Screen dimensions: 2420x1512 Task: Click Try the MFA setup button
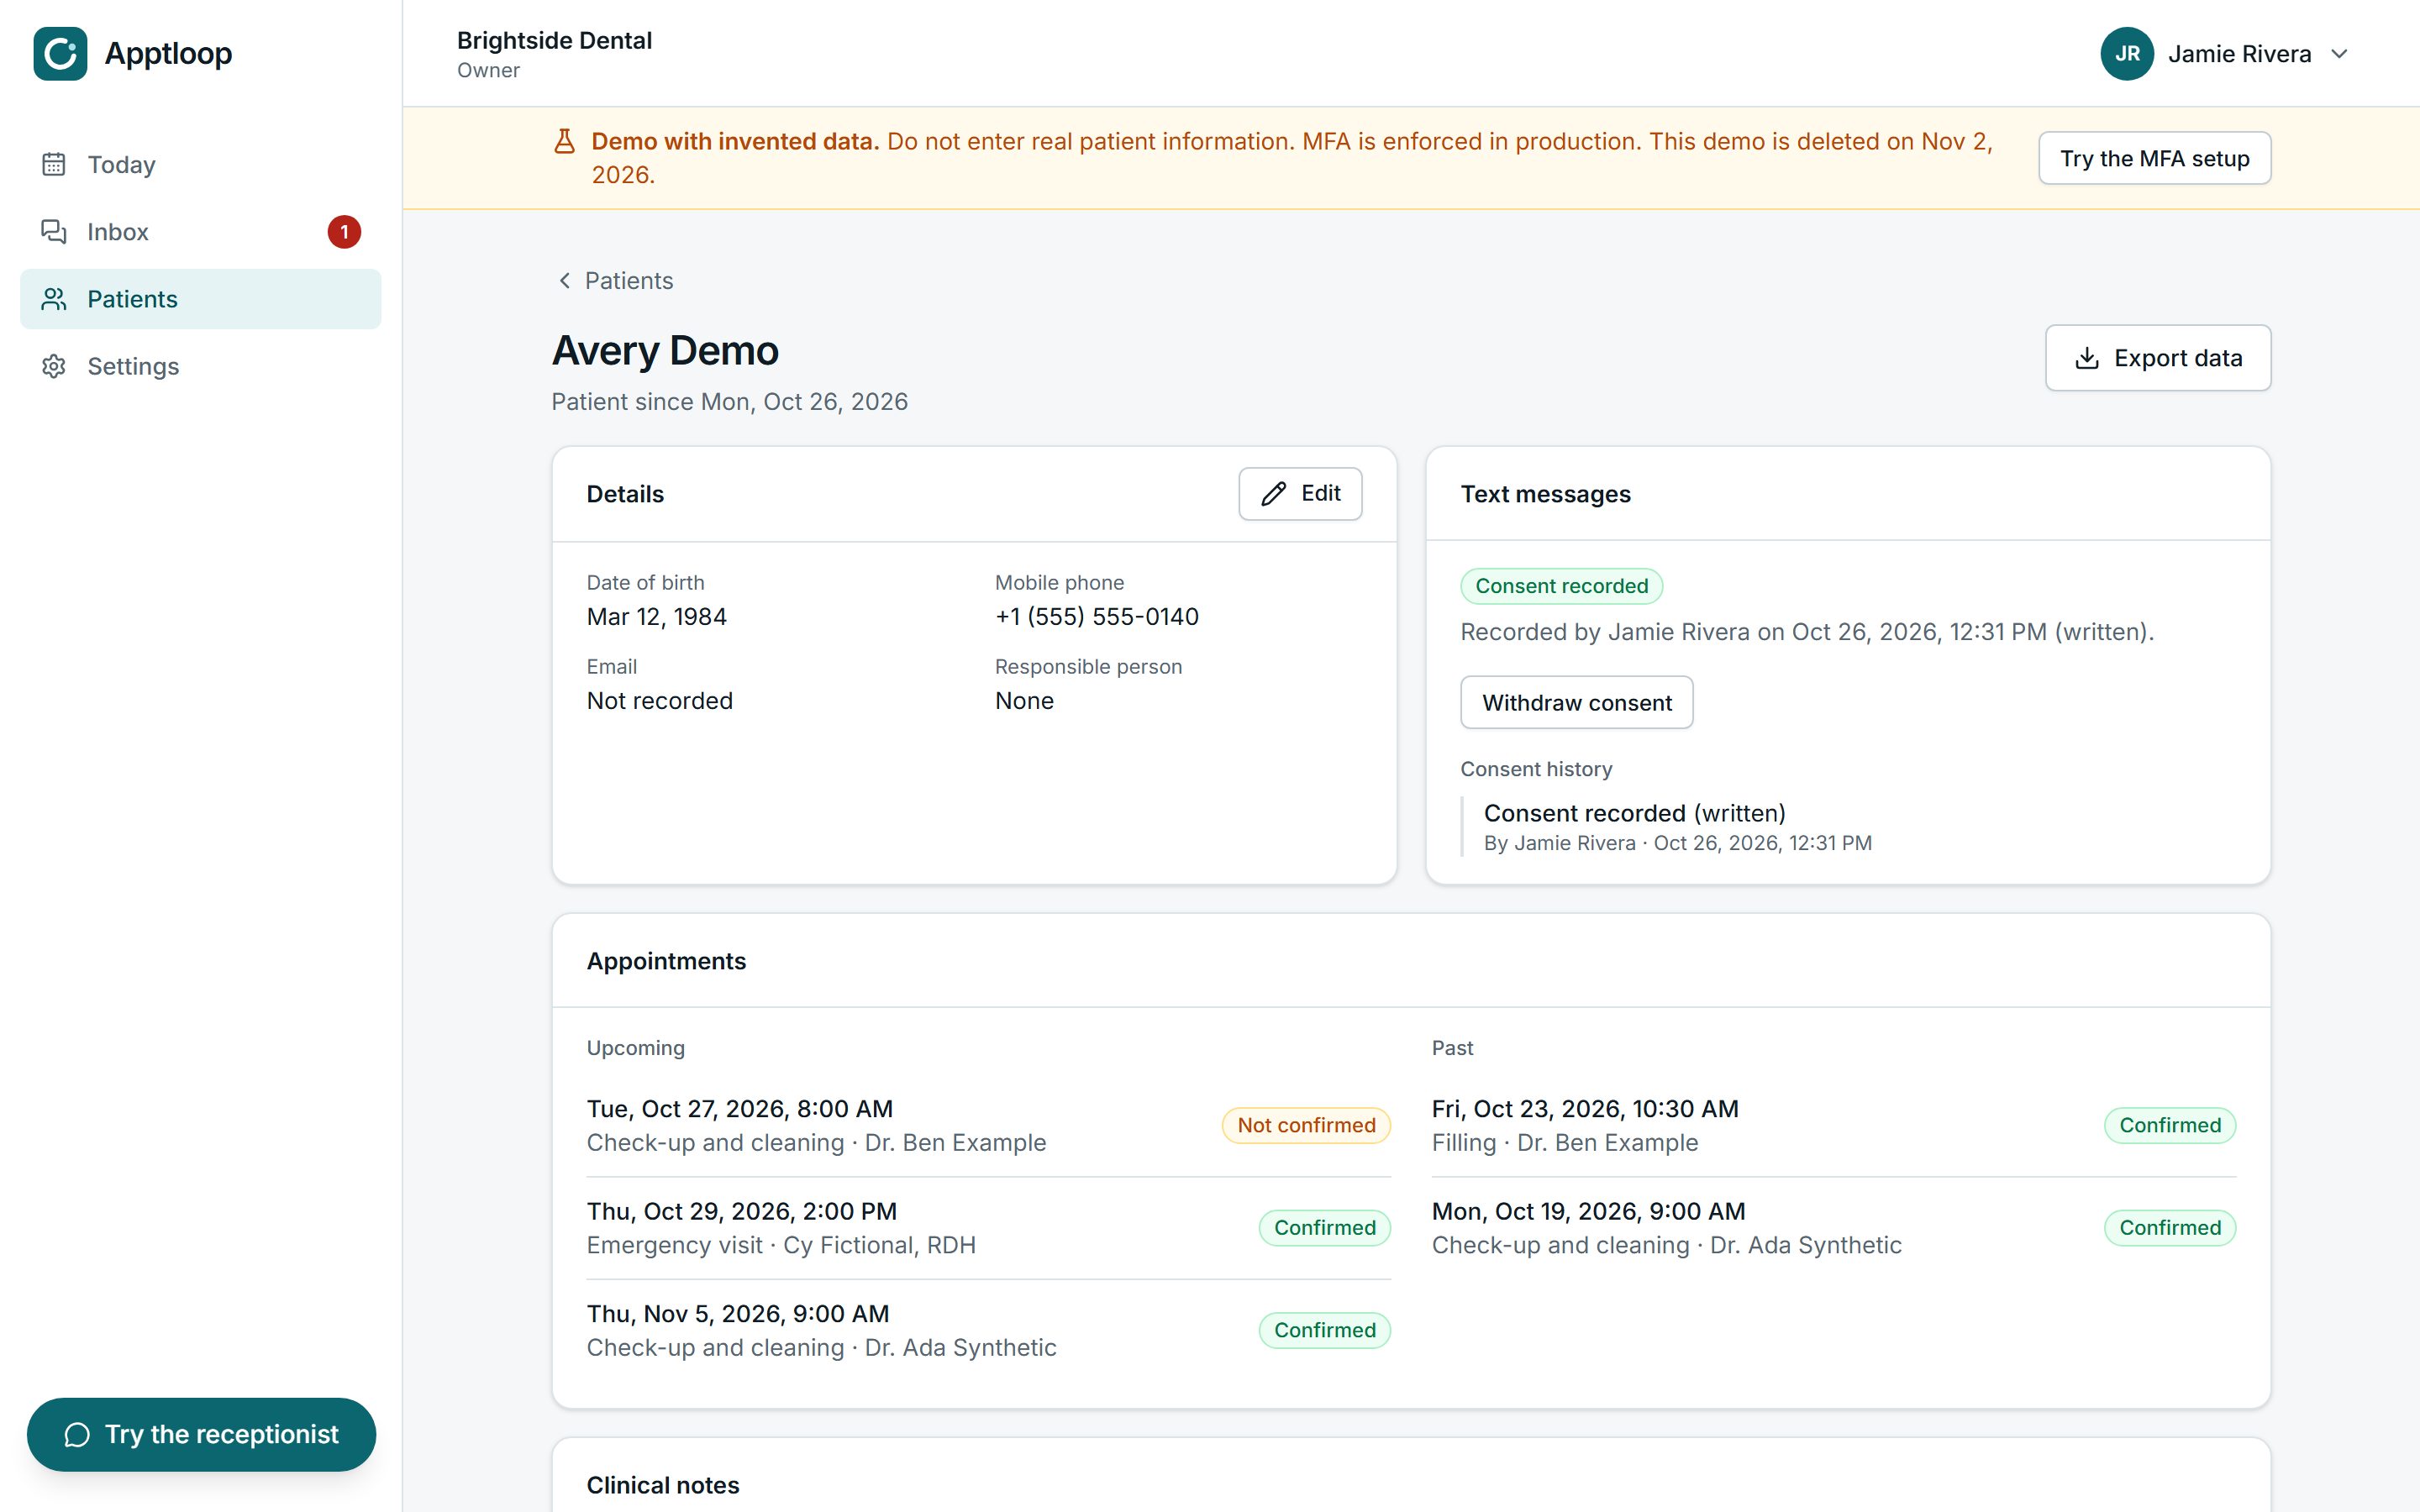tap(2155, 158)
